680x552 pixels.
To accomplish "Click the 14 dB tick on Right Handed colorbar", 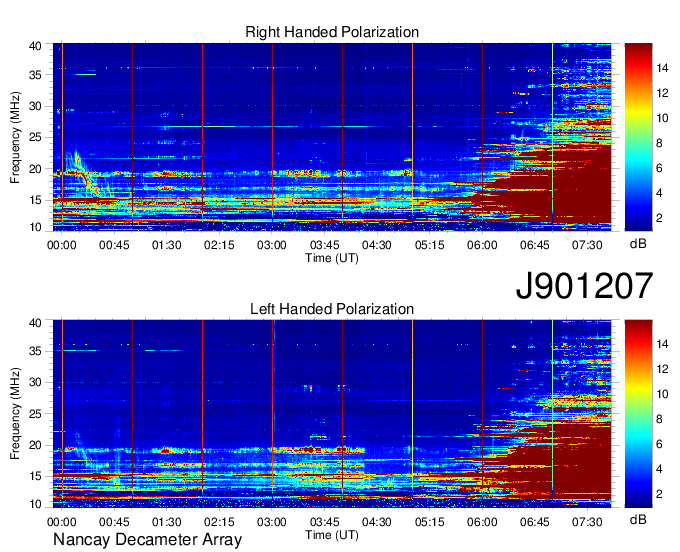I will tap(663, 68).
